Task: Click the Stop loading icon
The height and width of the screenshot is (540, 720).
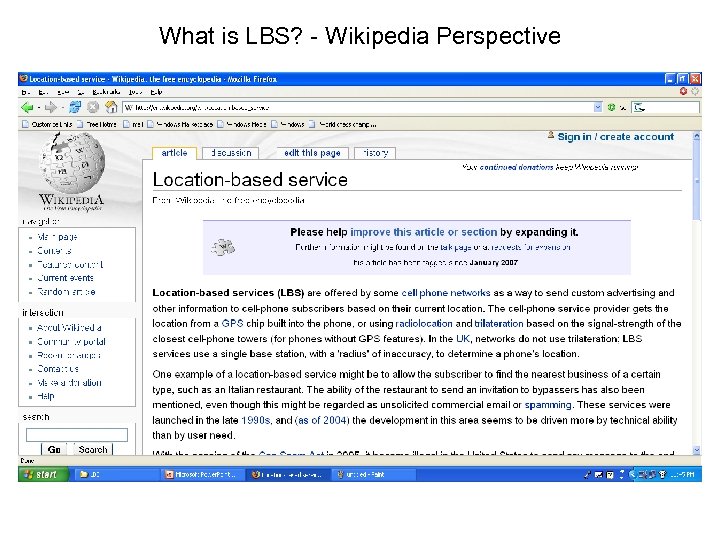Action: 93,107
